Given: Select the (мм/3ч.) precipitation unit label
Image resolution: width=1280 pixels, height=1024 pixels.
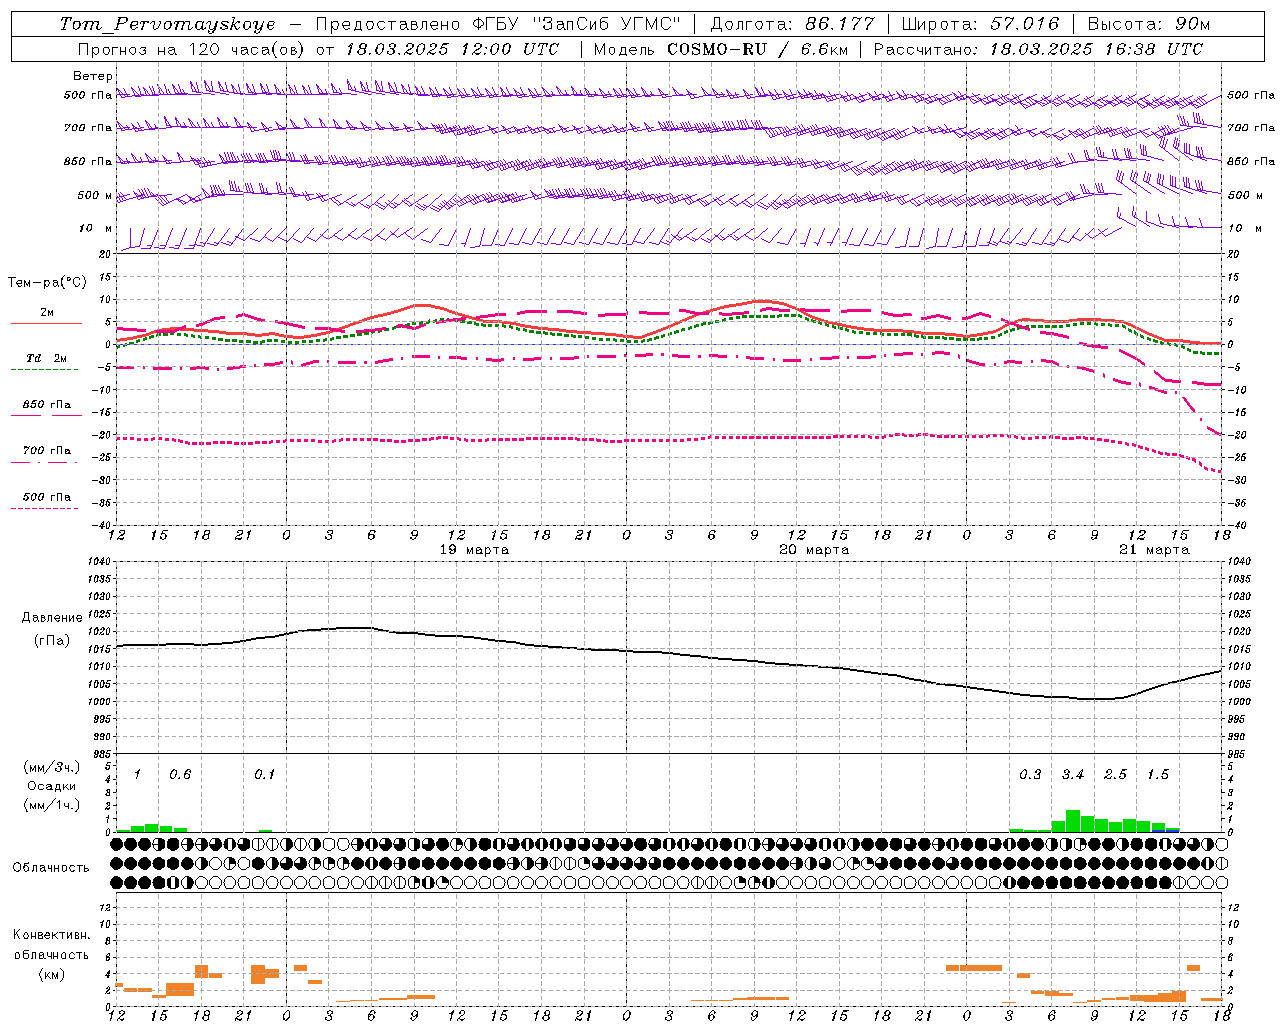Looking at the screenshot, I should [x=51, y=767].
